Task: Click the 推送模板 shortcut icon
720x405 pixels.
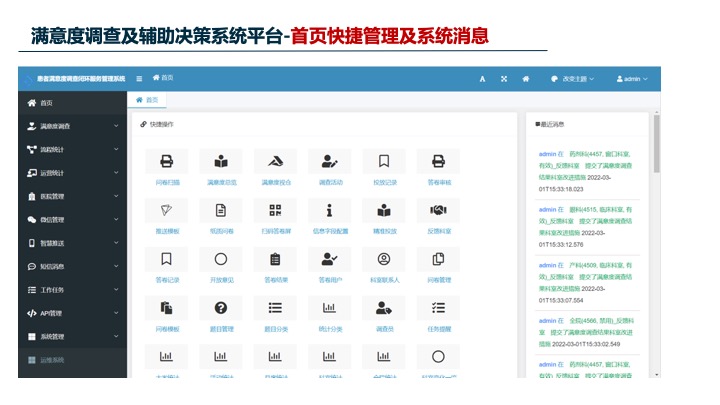Action: pyautogui.click(x=166, y=210)
